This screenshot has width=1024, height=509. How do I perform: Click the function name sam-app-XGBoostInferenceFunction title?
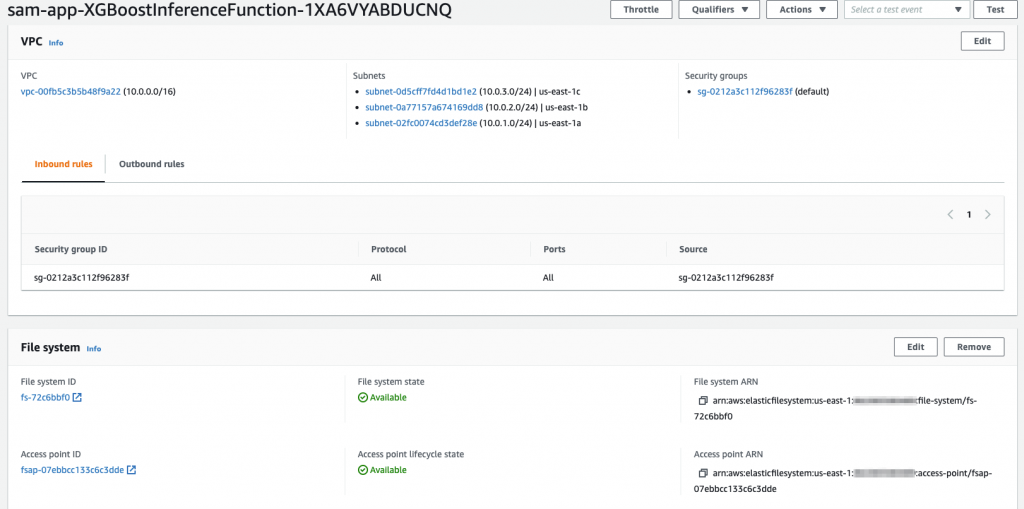(229, 10)
